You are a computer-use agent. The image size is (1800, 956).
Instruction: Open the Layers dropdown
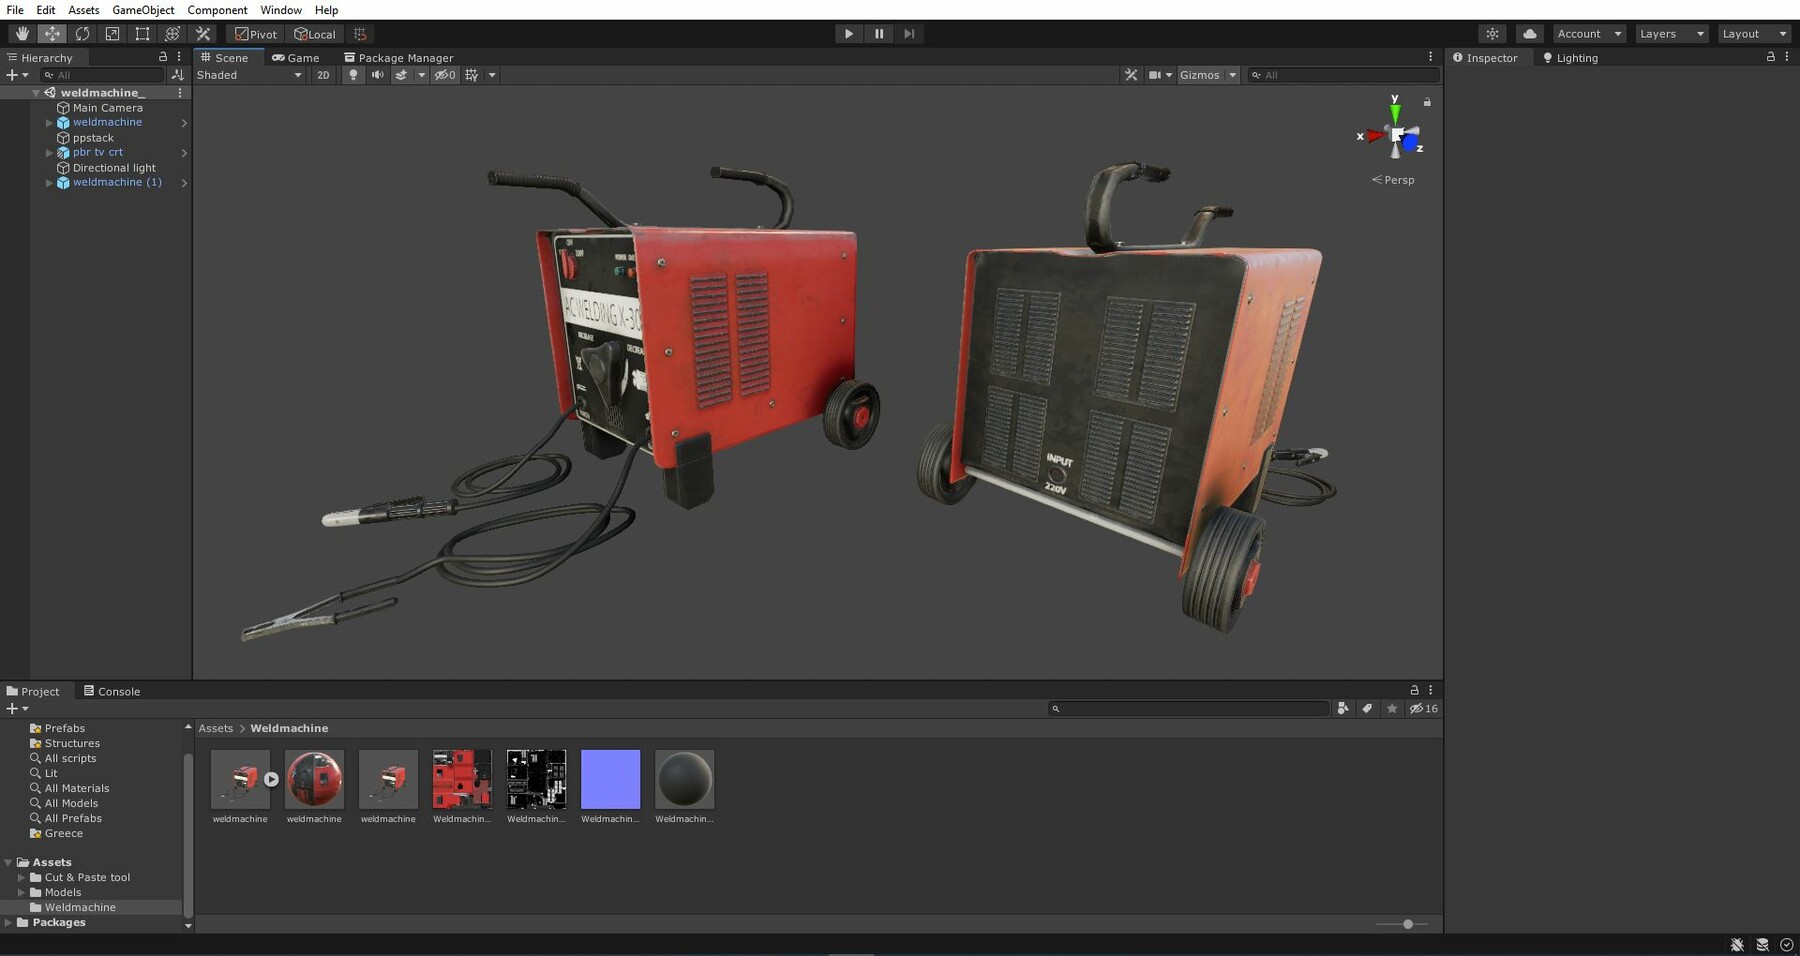click(1668, 33)
